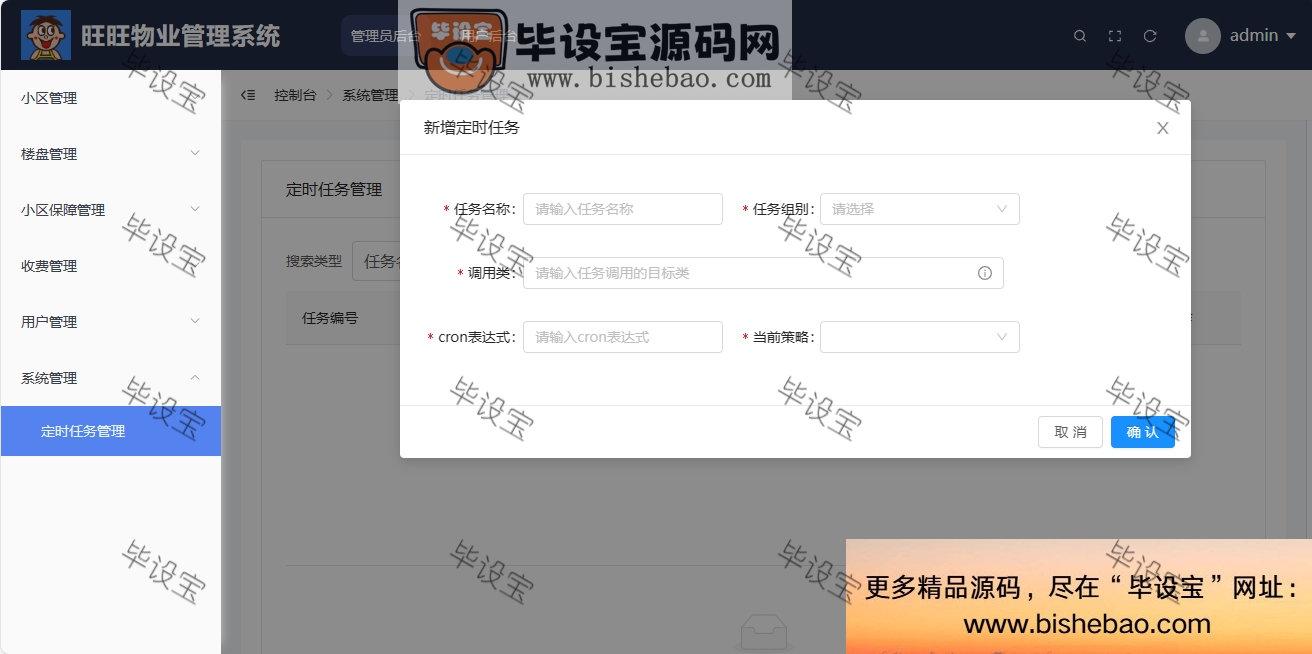Image resolution: width=1312 pixels, height=654 pixels.
Task: Click the 旺旺物业管理系统 title text
Action: click(181, 36)
